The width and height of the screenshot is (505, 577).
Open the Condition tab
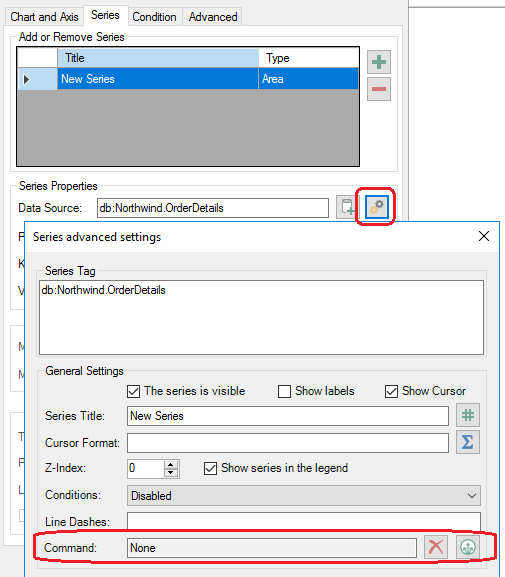154,17
